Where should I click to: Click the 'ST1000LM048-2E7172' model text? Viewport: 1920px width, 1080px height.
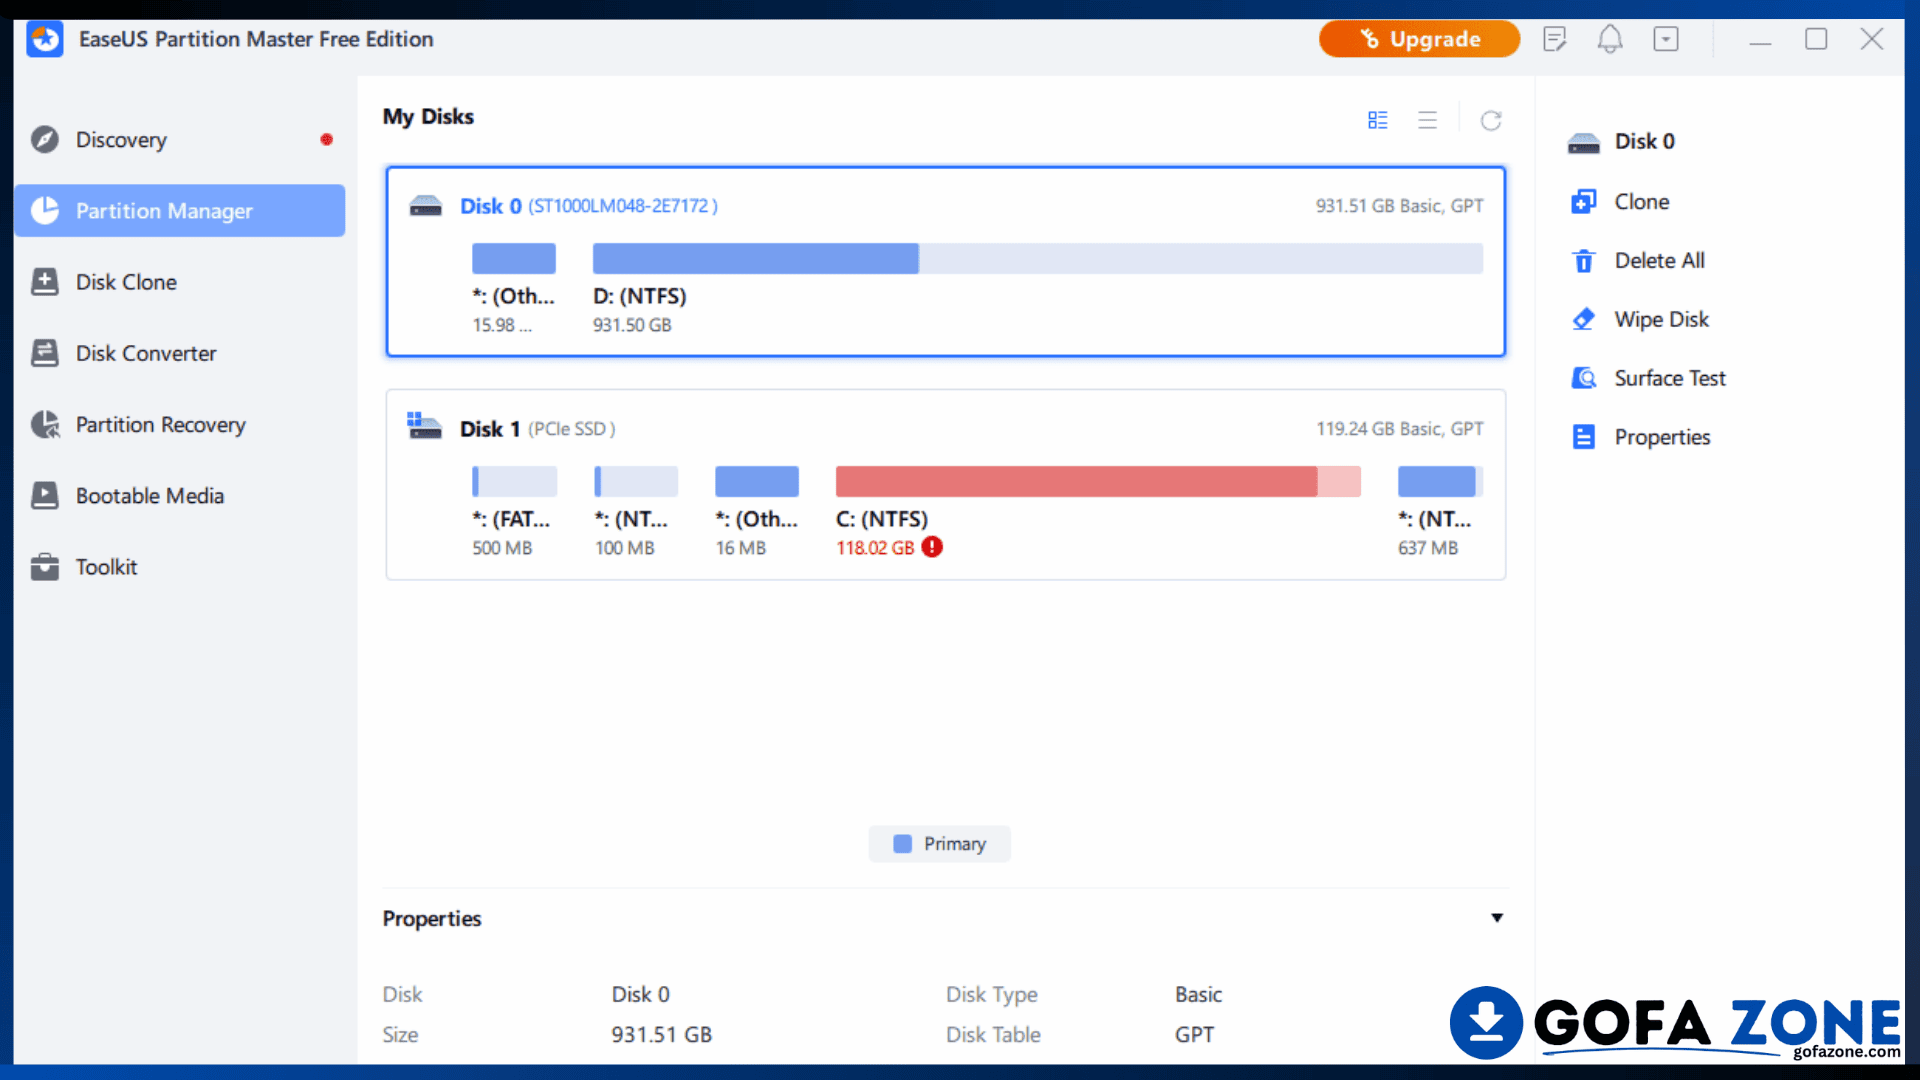point(622,206)
